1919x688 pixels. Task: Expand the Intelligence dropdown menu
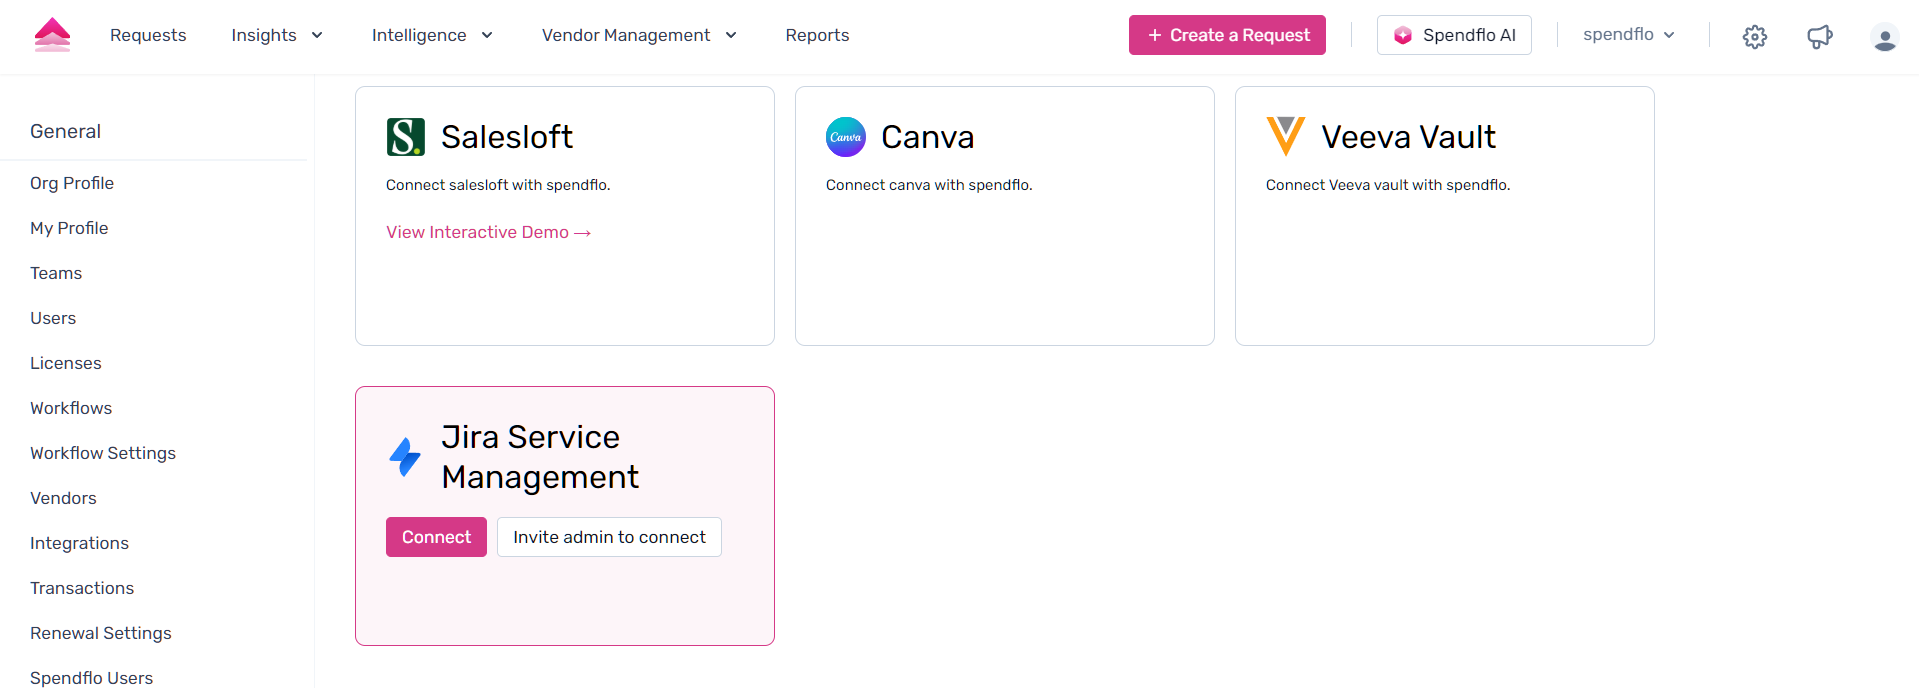click(432, 35)
